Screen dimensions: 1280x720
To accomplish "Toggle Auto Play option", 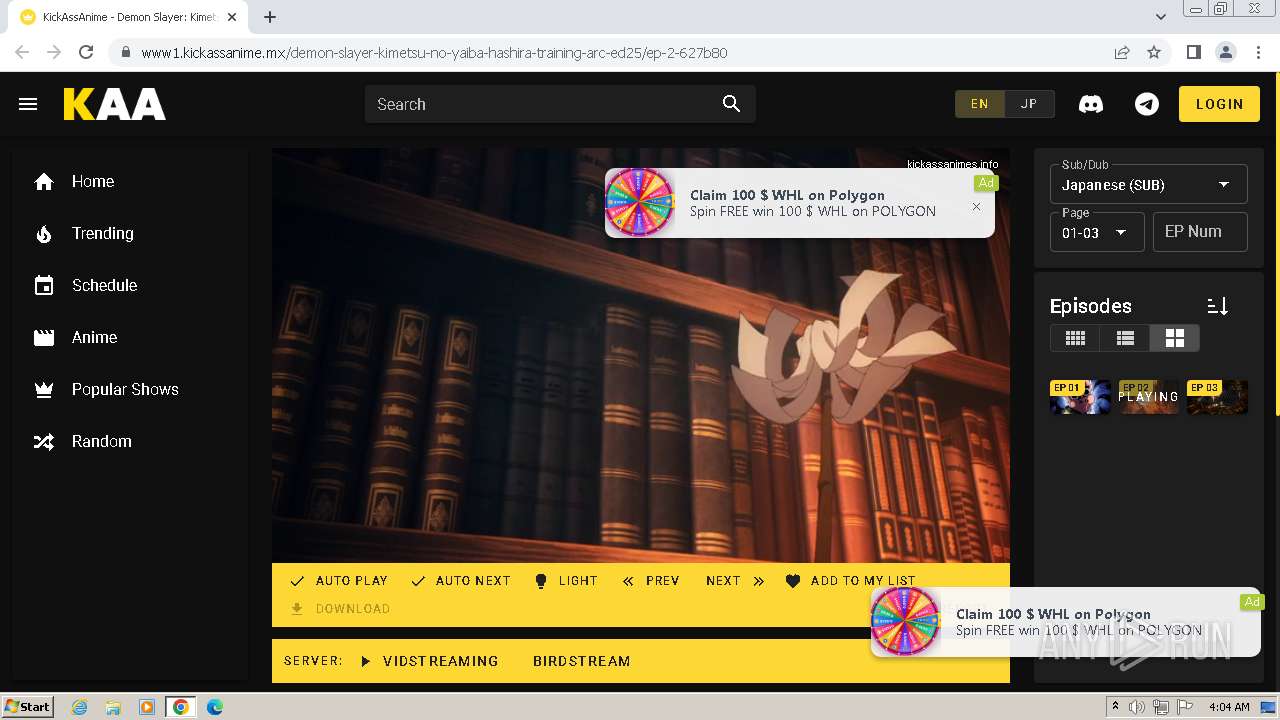I will pos(338,581).
